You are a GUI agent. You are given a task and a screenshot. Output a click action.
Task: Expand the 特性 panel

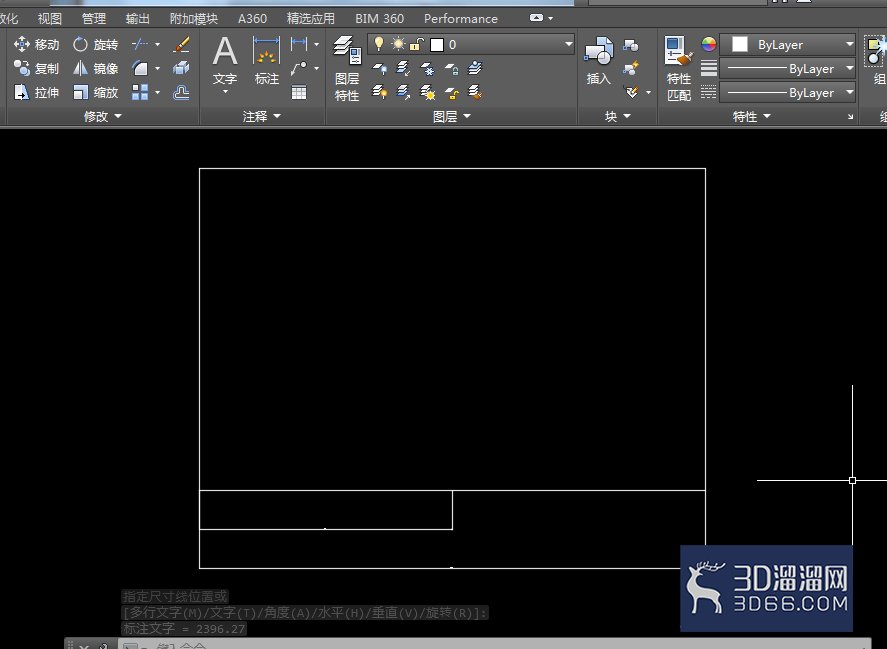(751, 116)
